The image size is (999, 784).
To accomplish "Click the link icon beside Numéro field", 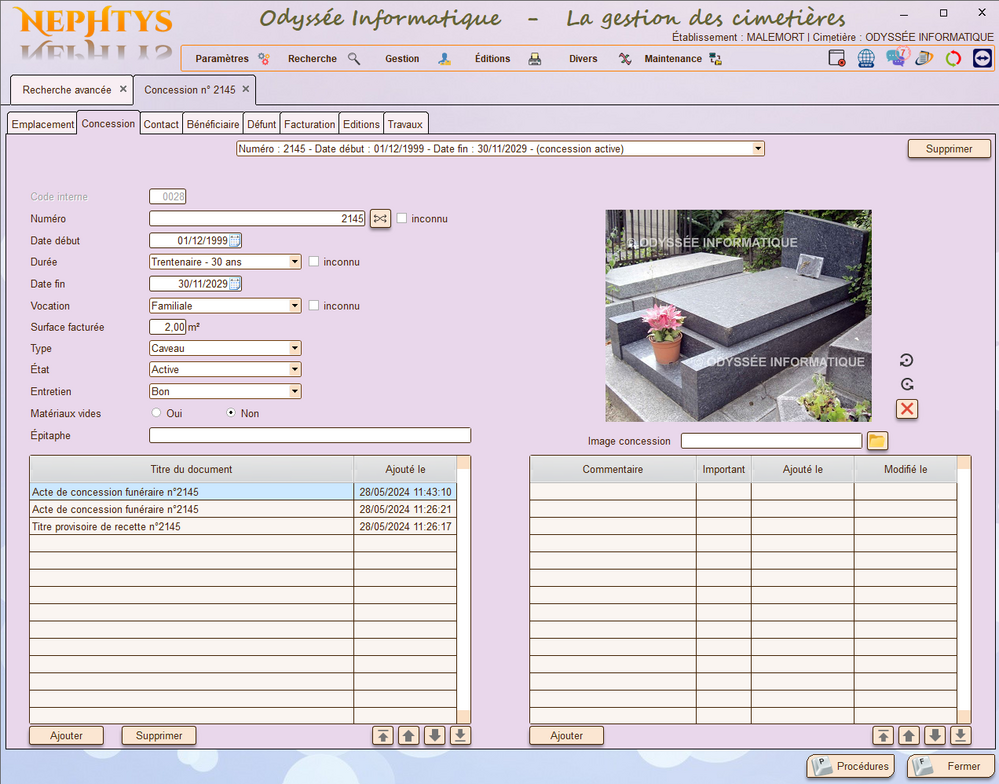I will pyautogui.click(x=380, y=218).
